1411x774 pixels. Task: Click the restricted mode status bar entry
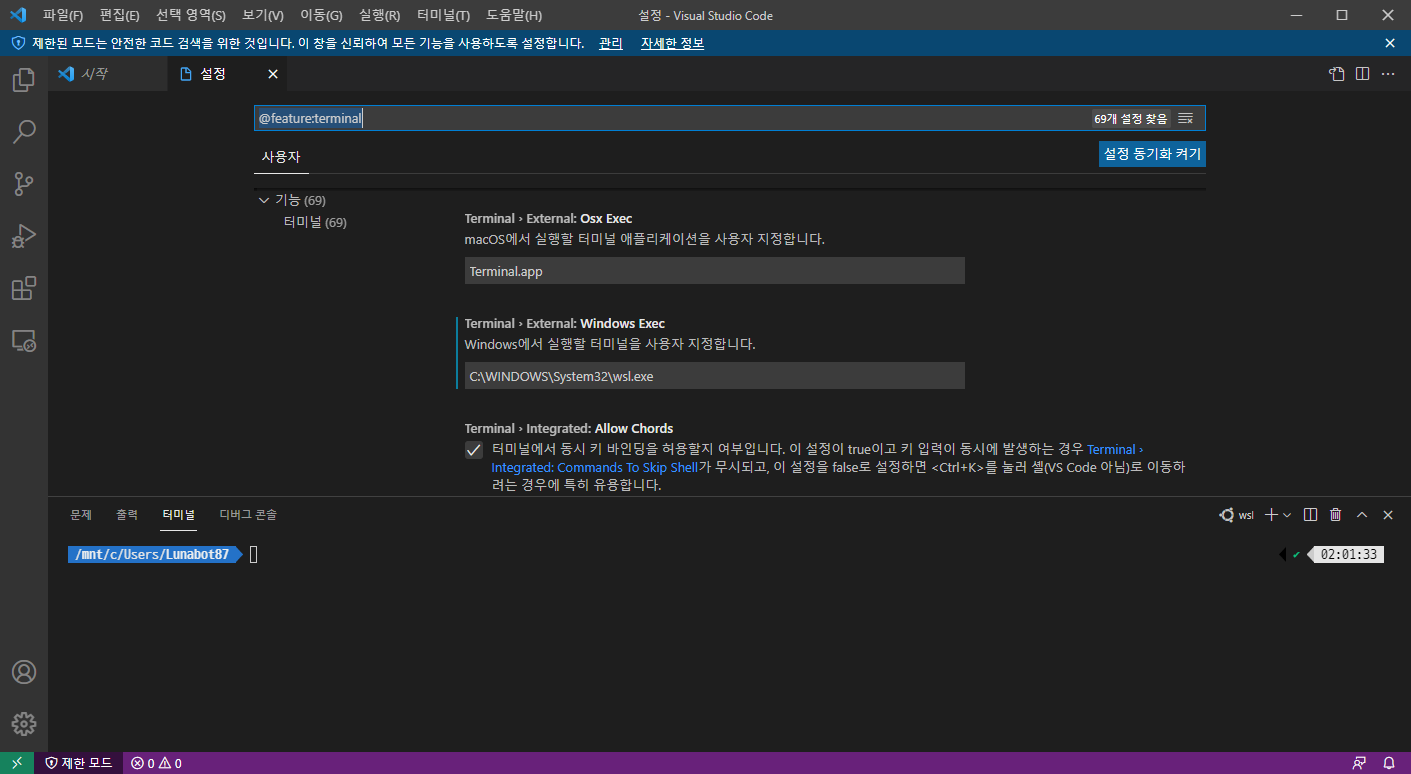tap(79, 763)
